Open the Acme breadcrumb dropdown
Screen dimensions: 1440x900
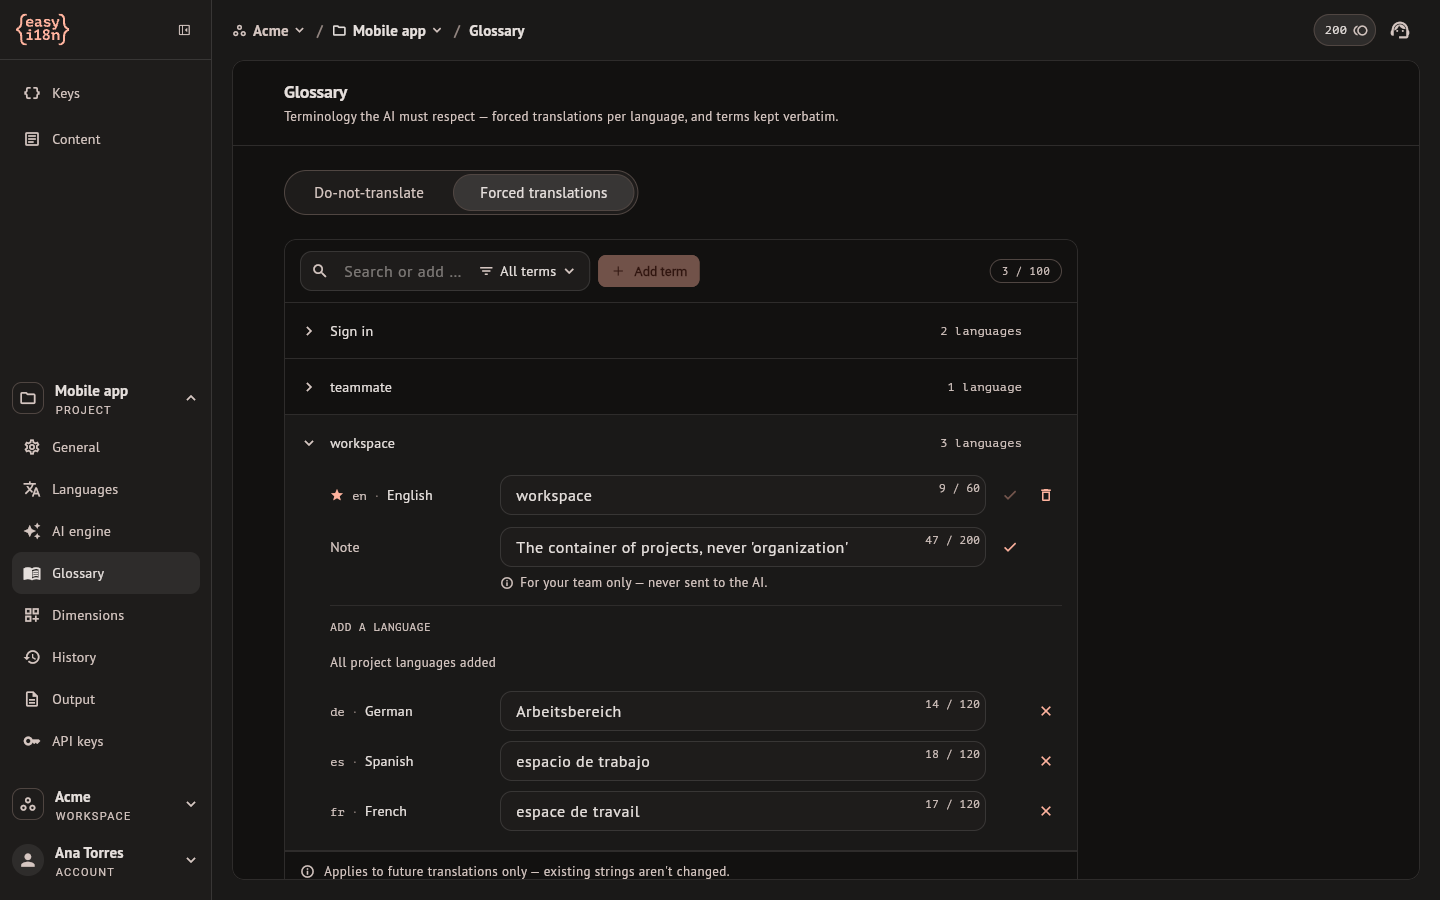tap(269, 31)
